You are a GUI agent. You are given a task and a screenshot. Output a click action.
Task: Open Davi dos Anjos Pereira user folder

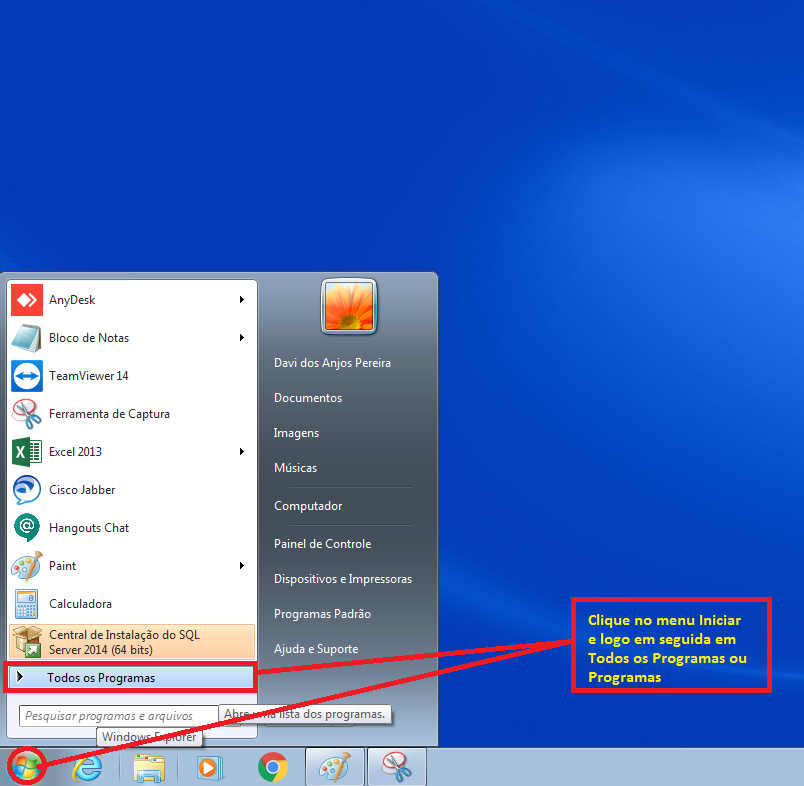coord(332,363)
